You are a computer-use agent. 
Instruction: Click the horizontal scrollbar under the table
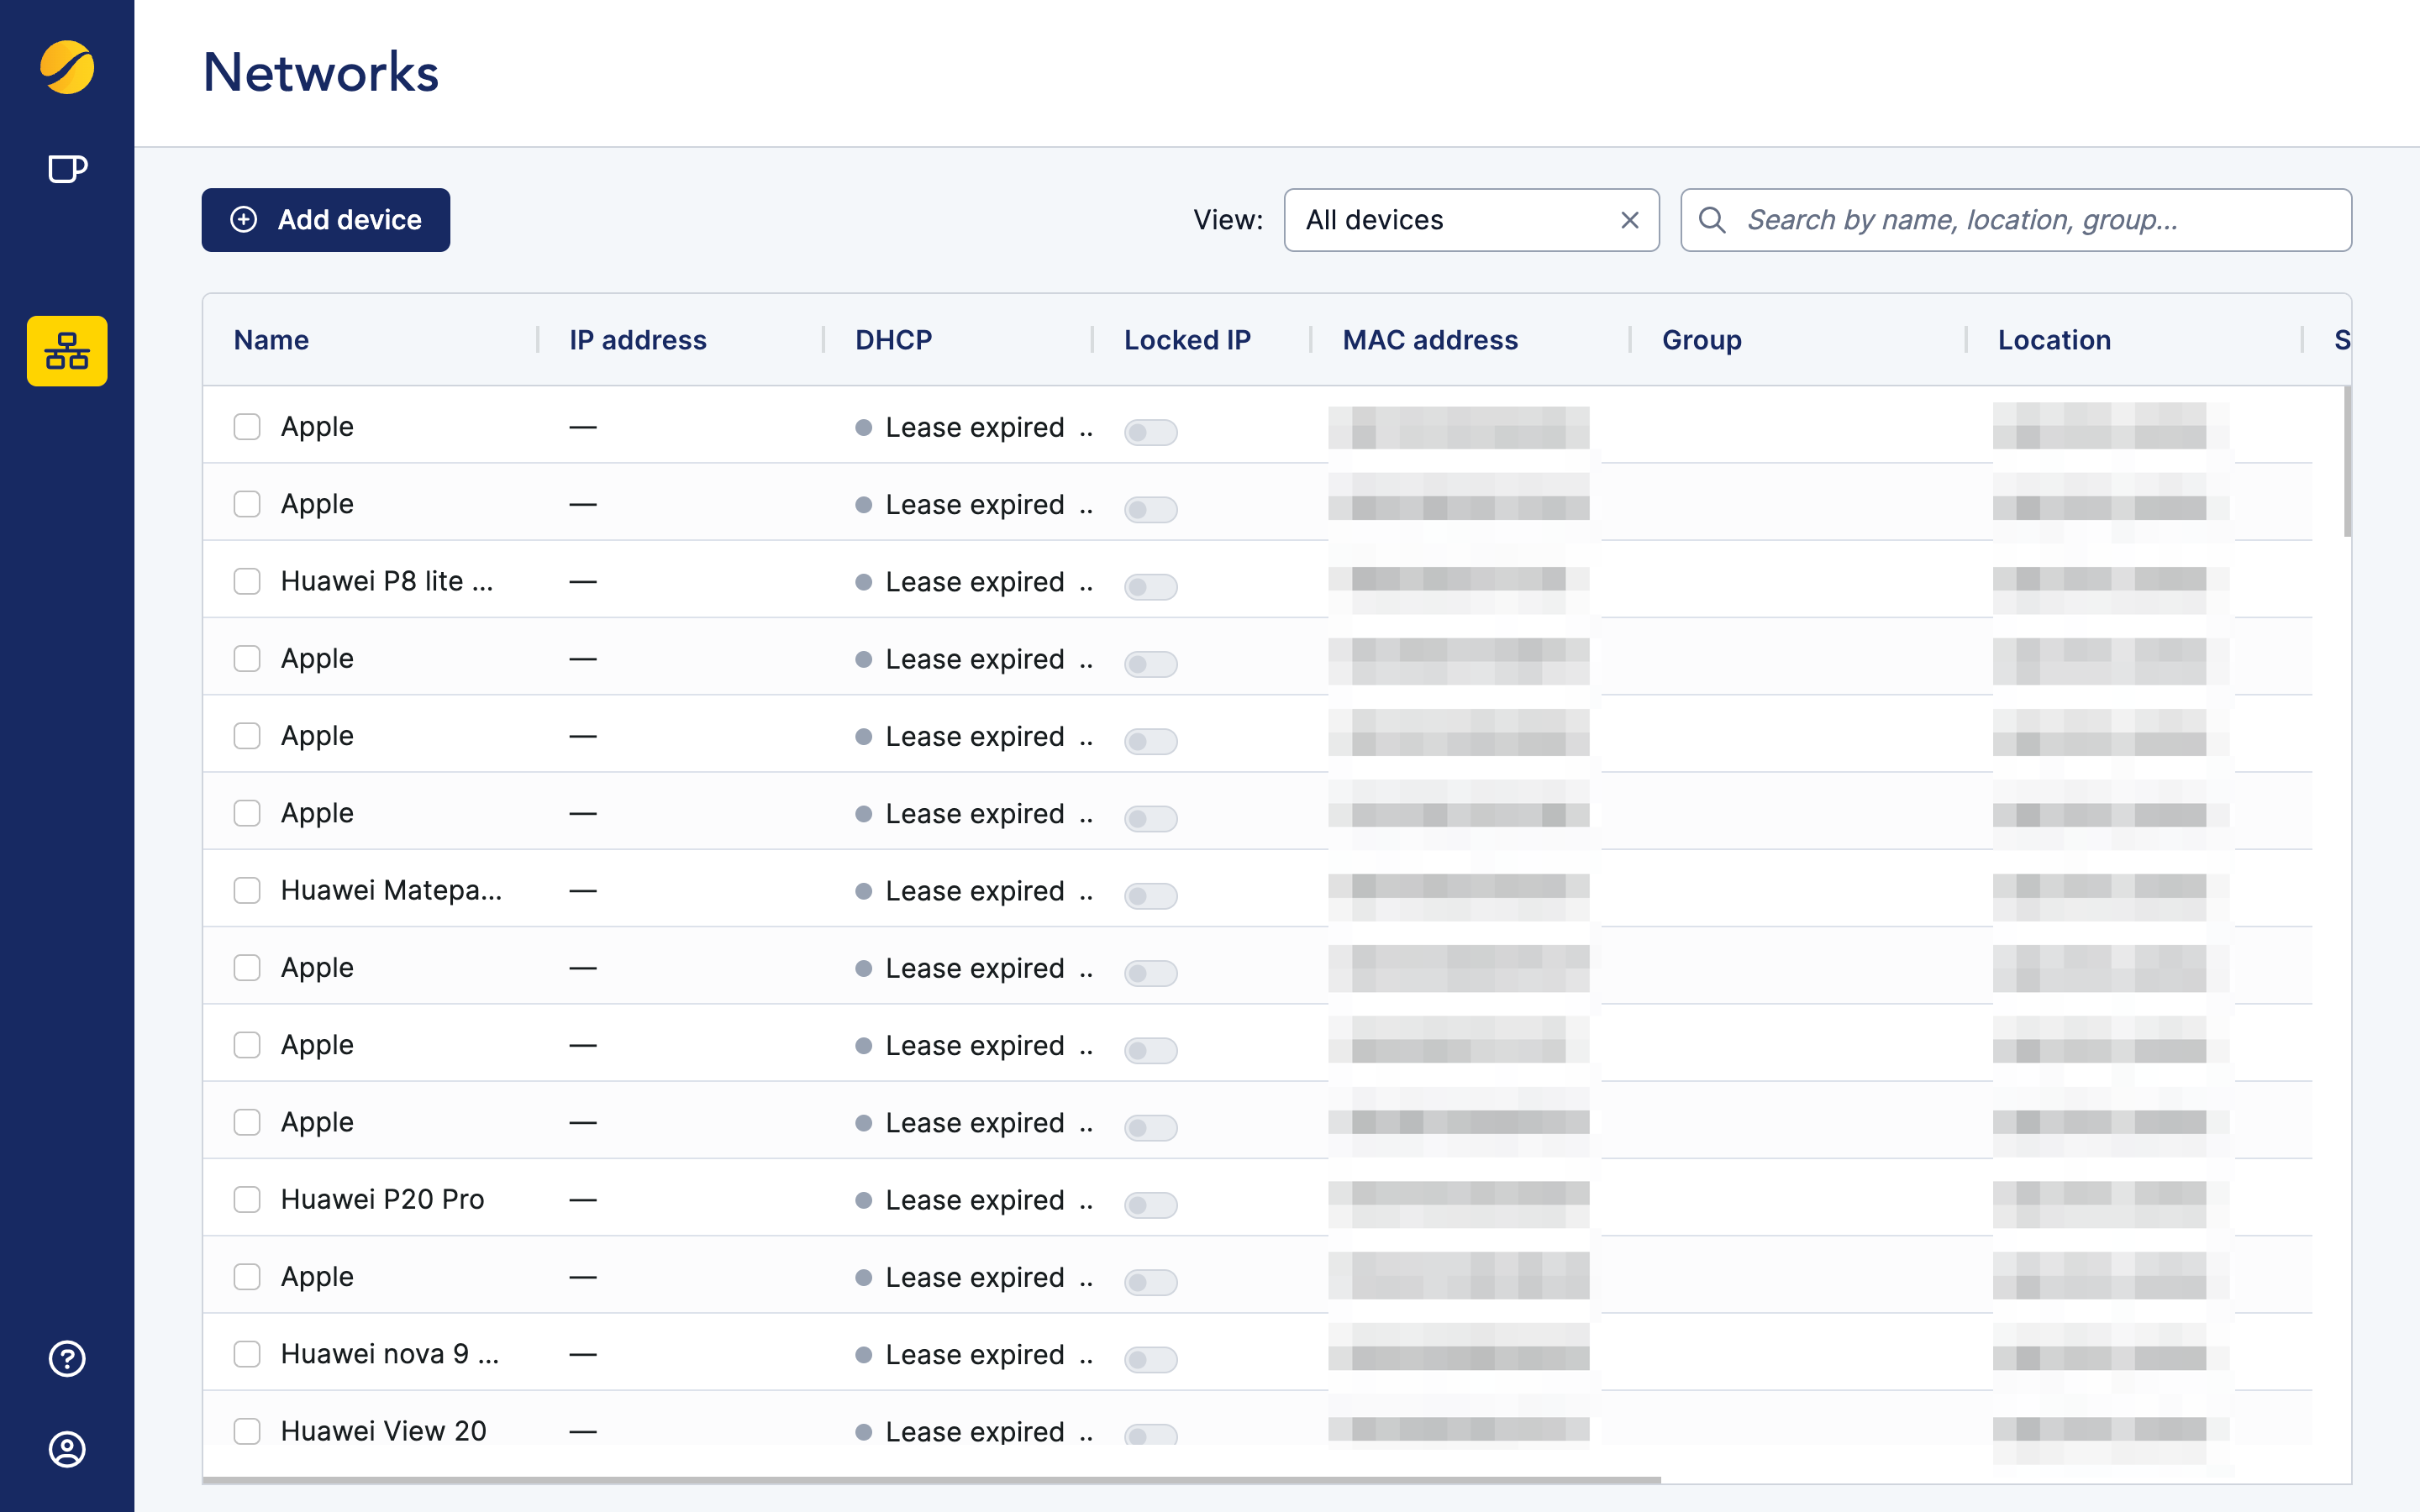pos(930,1479)
